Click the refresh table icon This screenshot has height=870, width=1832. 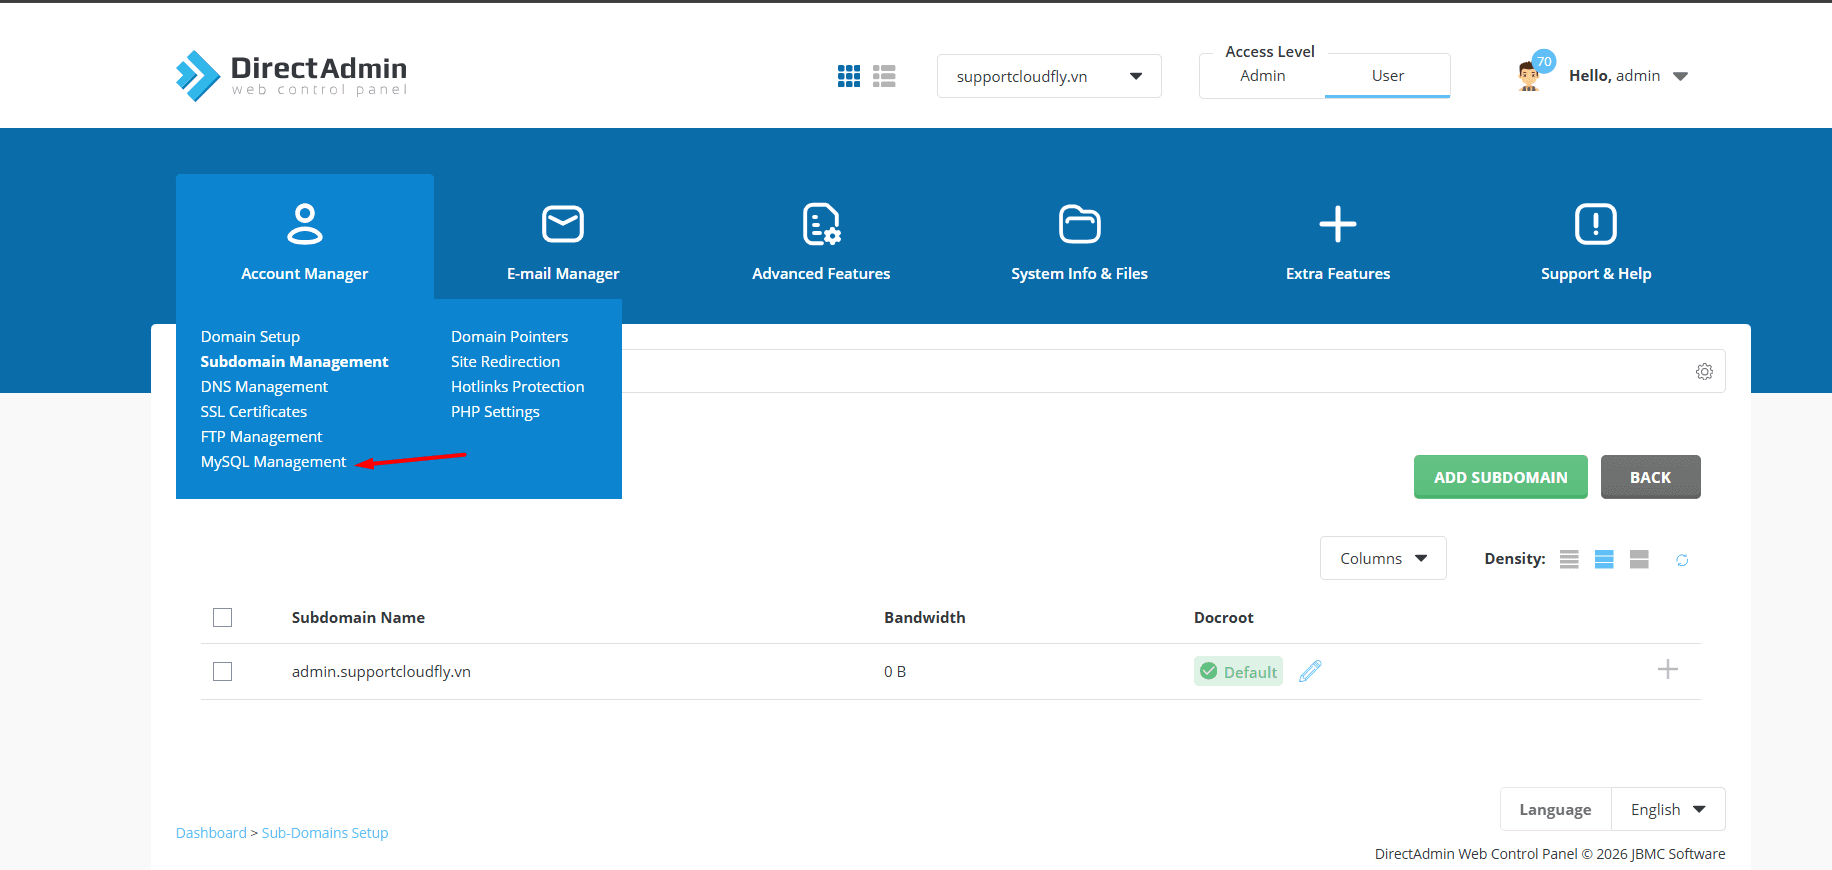(x=1682, y=560)
